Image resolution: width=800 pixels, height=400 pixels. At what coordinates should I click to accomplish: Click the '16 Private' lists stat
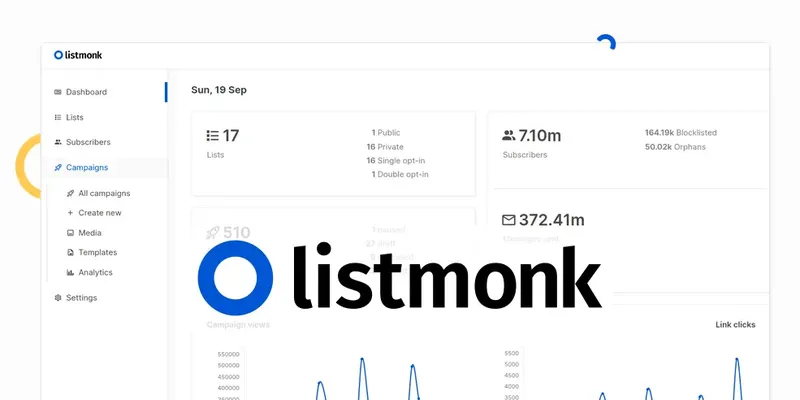click(385, 147)
